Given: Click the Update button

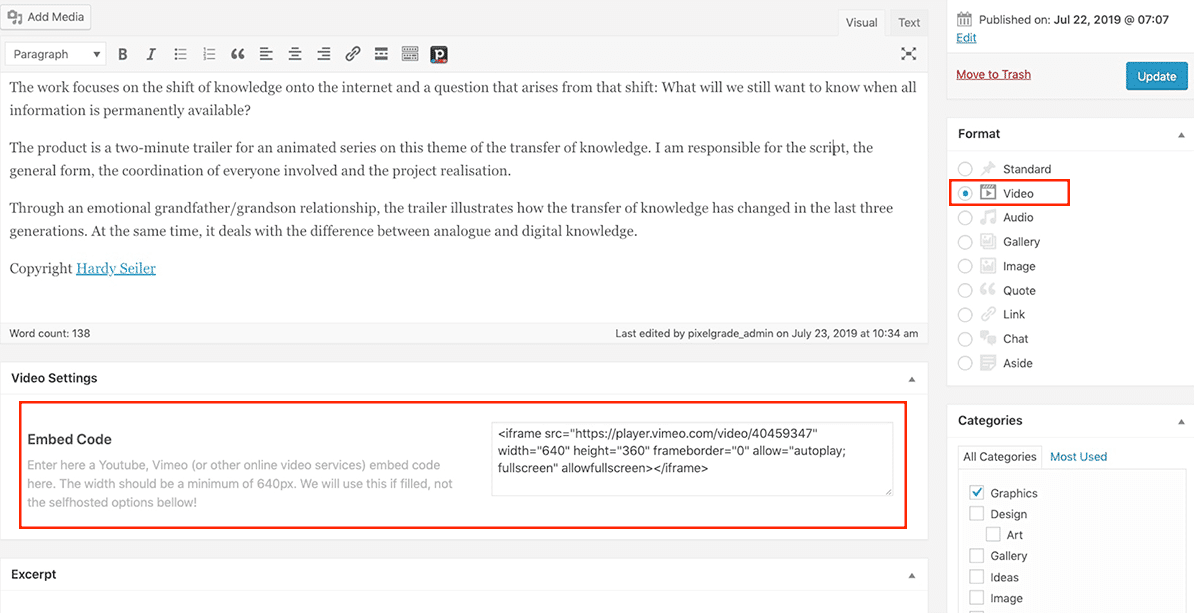Looking at the screenshot, I should click(1156, 76).
